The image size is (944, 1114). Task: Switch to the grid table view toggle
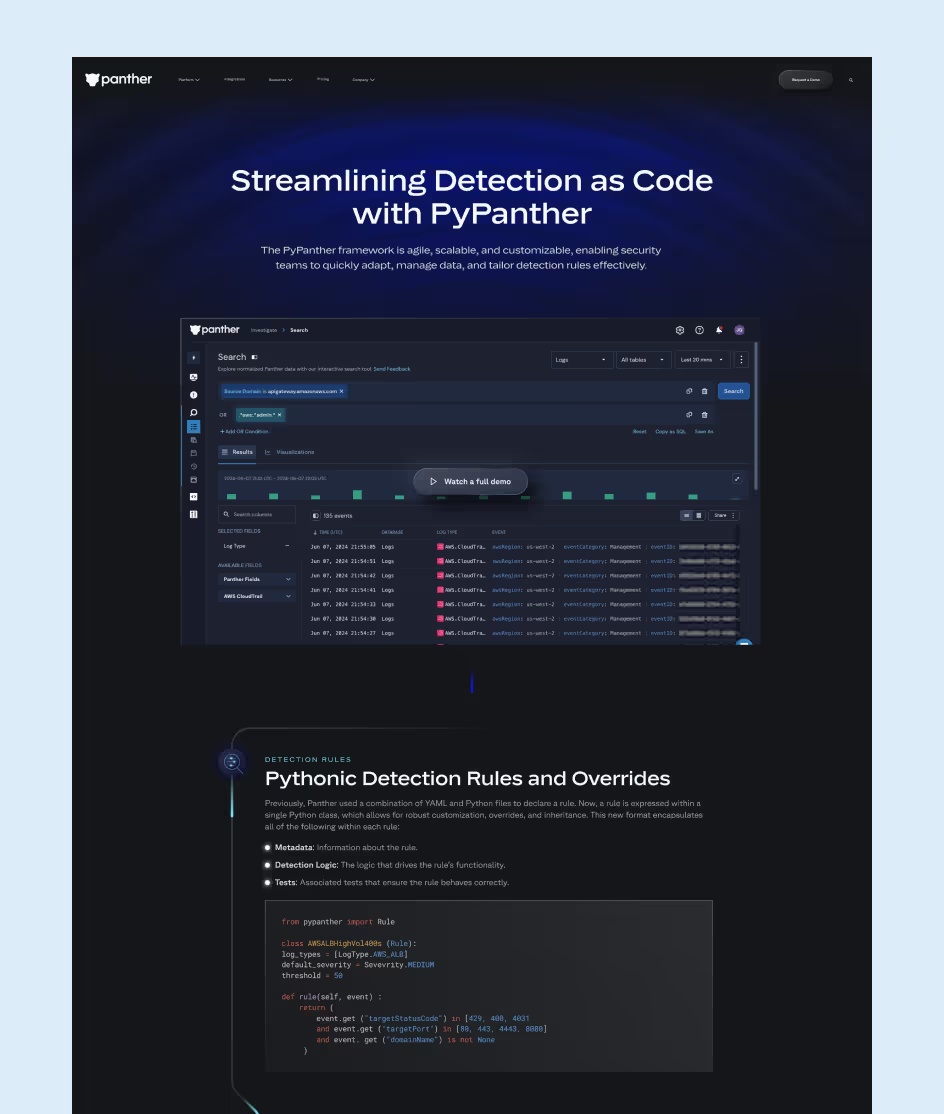tap(698, 516)
